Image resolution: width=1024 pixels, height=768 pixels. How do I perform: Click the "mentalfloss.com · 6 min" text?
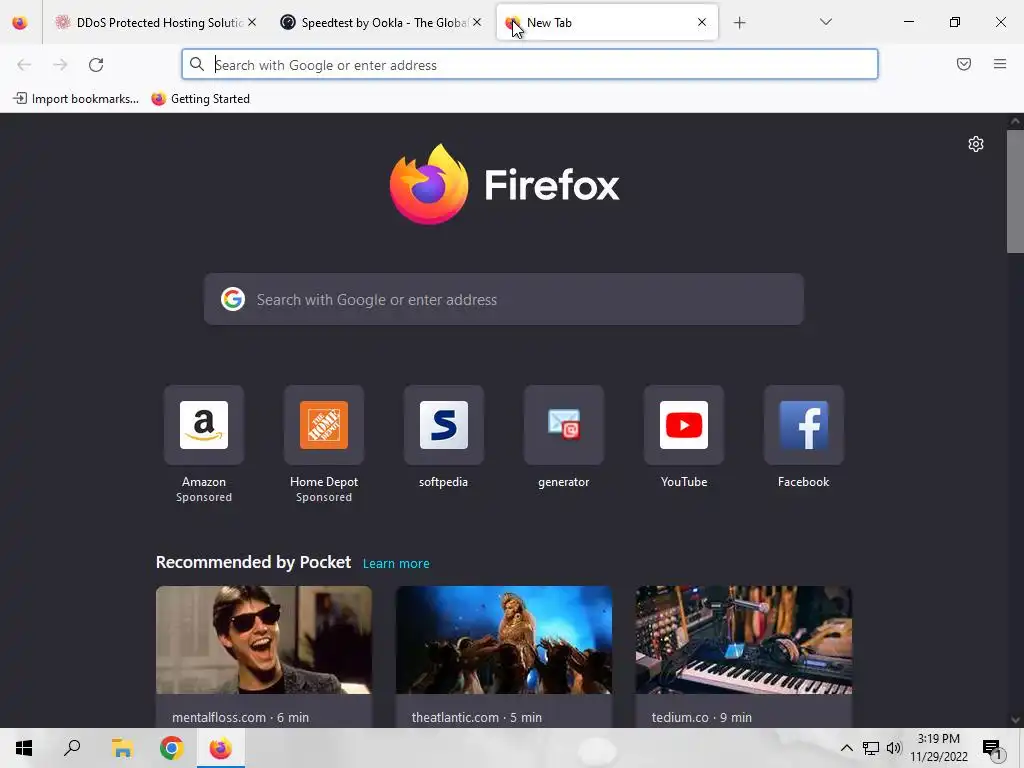[240, 717]
